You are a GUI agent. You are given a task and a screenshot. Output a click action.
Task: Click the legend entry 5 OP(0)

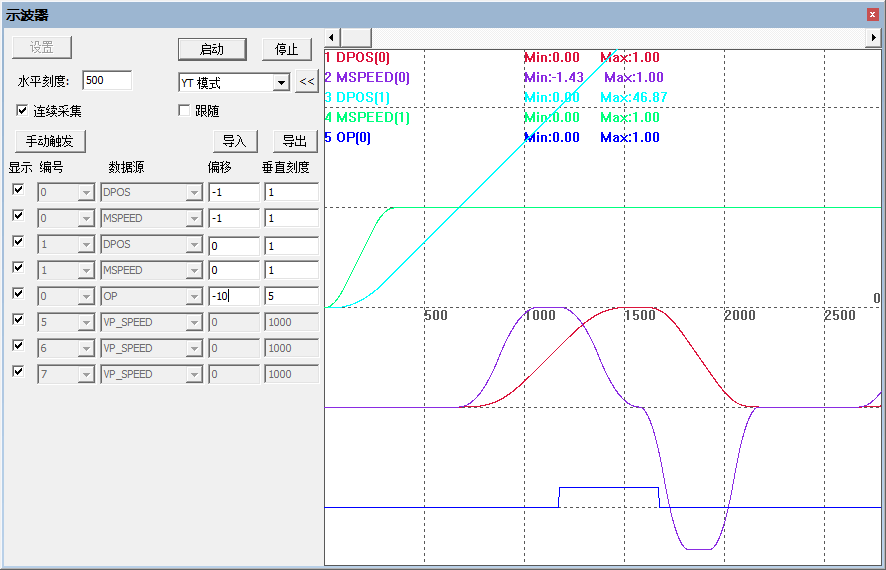click(348, 137)
